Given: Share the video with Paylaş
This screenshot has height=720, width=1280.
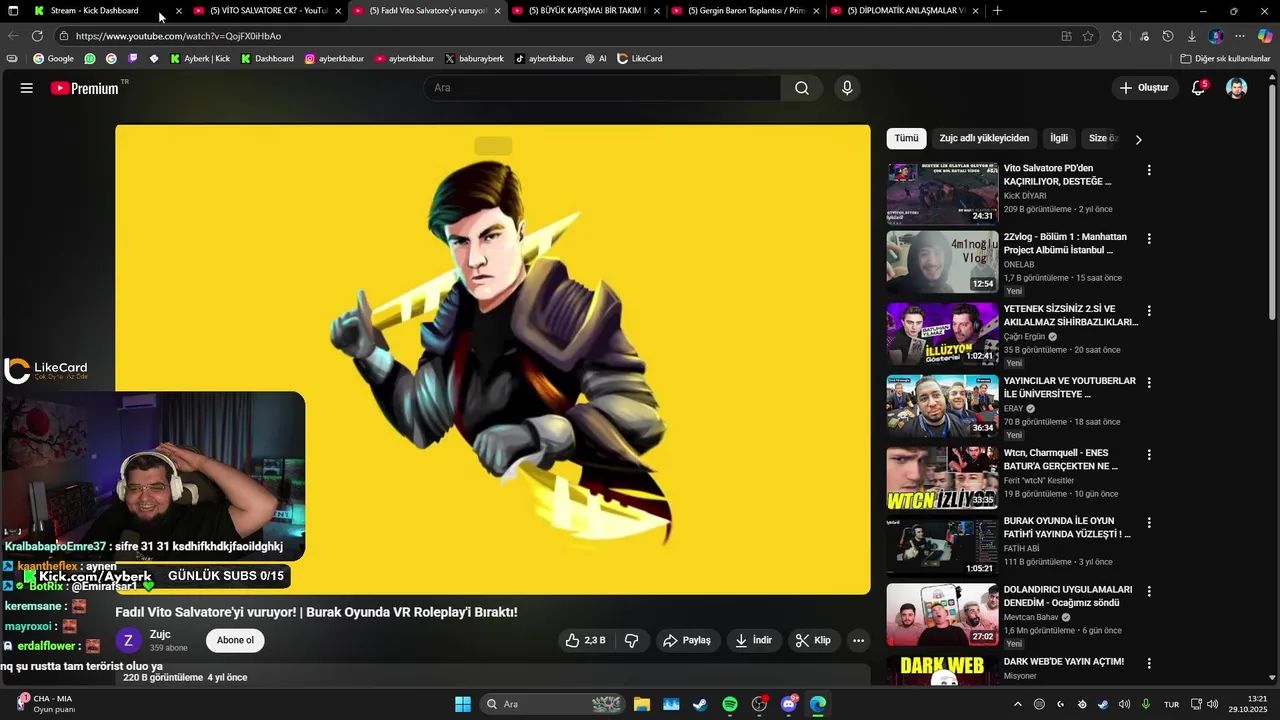Looking at the screenshot, I should tap(687, 640).
